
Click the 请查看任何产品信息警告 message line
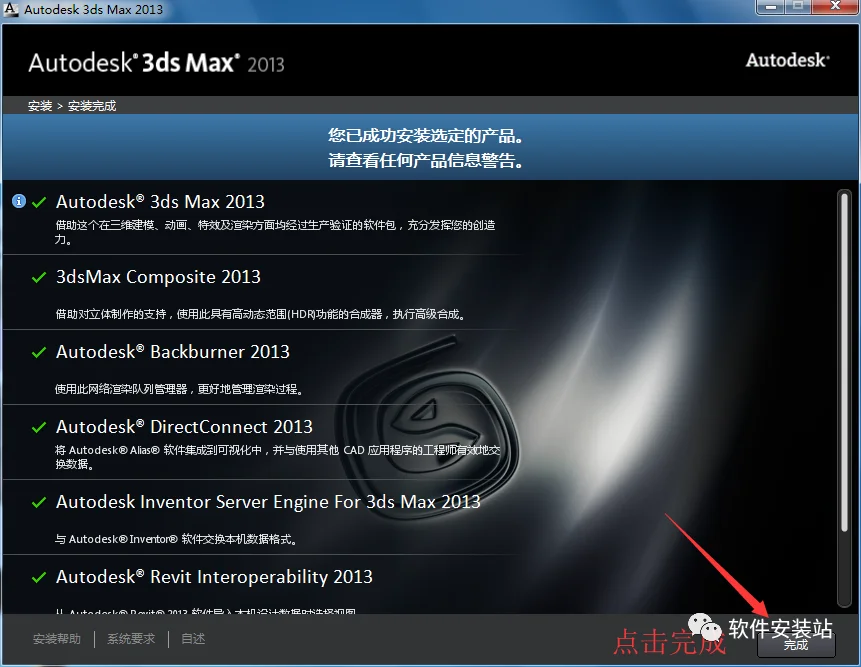[425, 160]
